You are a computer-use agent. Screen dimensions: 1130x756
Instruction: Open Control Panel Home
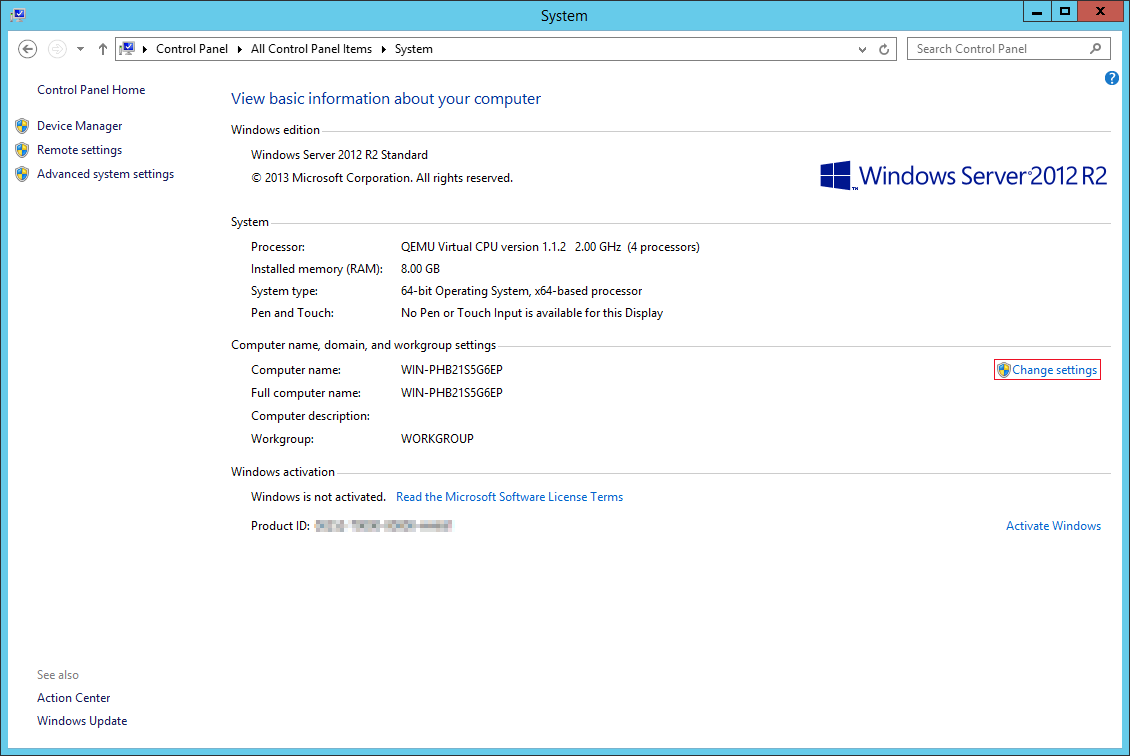[91, 89]
